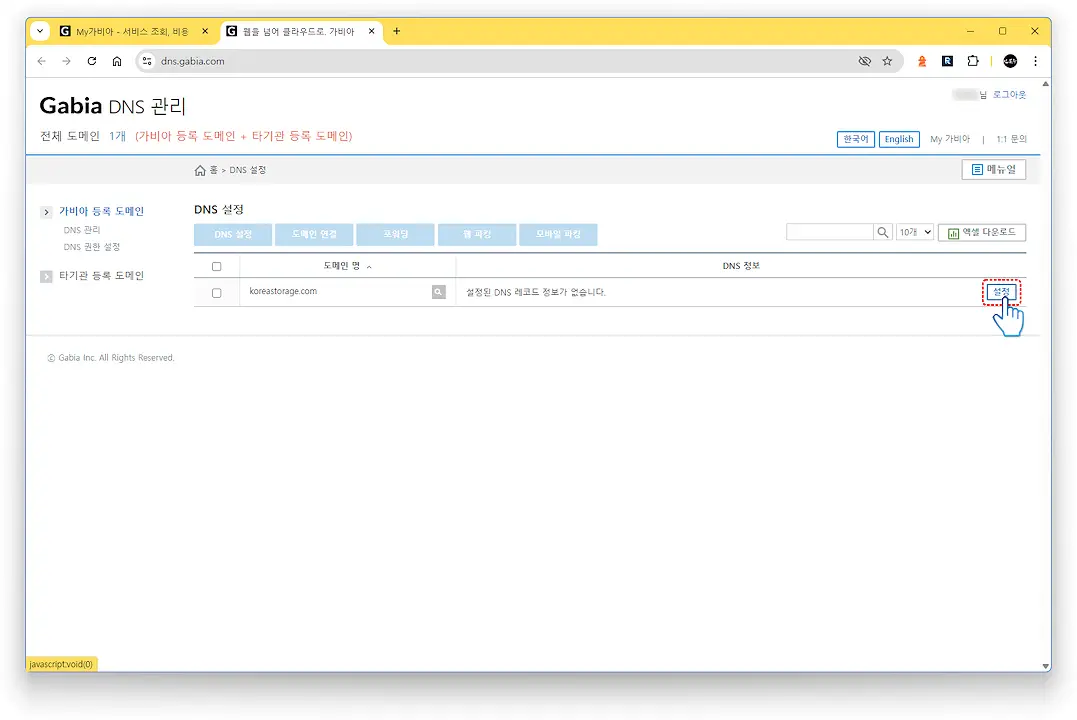Click the 설정 button for koreastorage.com

tap(1001, 292)
